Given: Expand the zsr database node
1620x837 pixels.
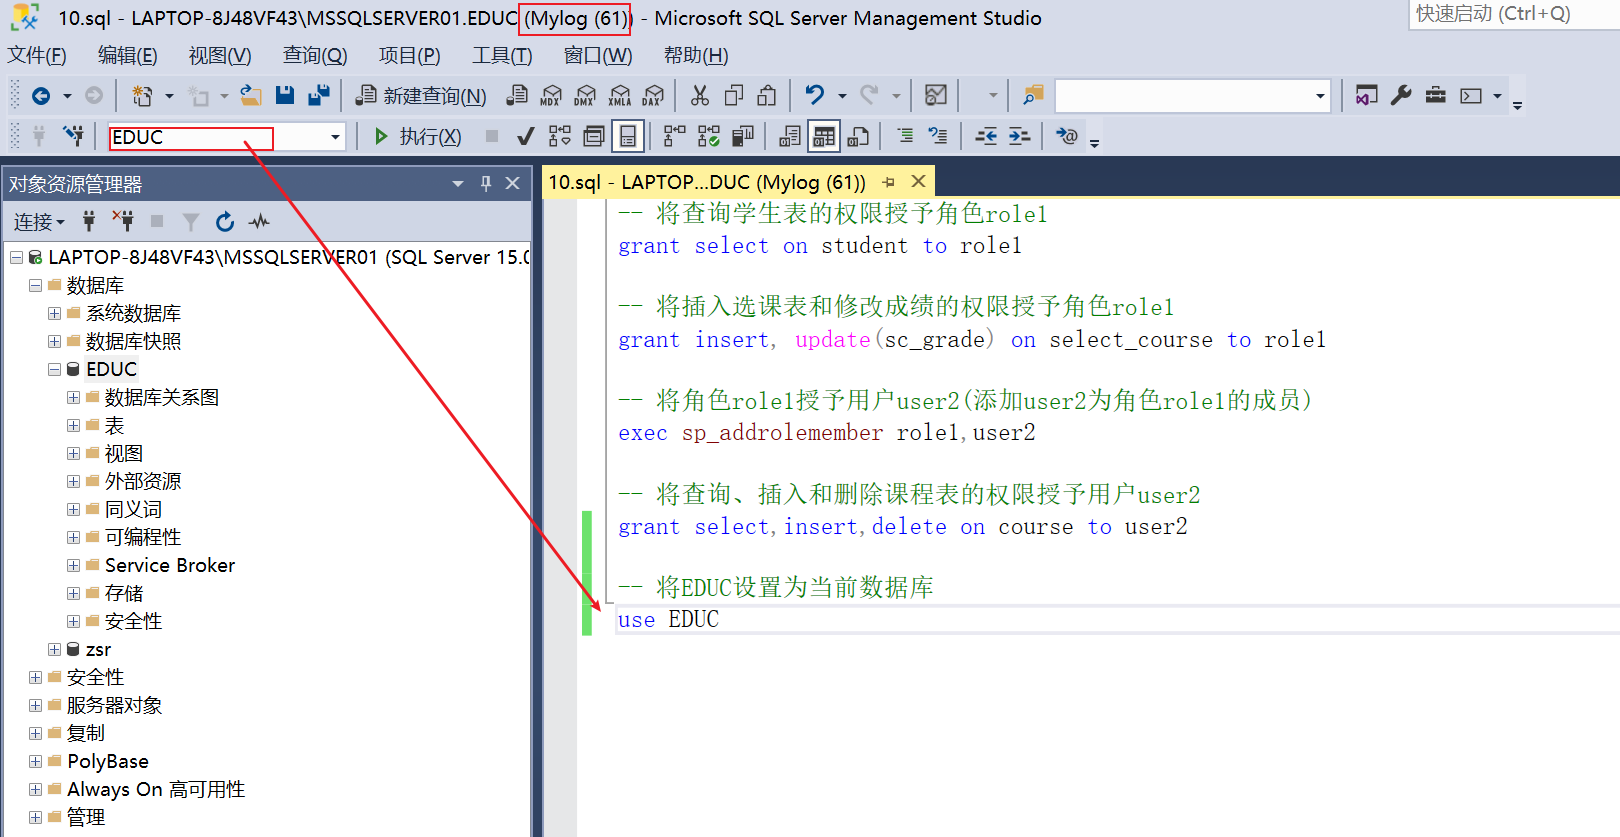Looking at the screenshot, I should tap(54, 649).
